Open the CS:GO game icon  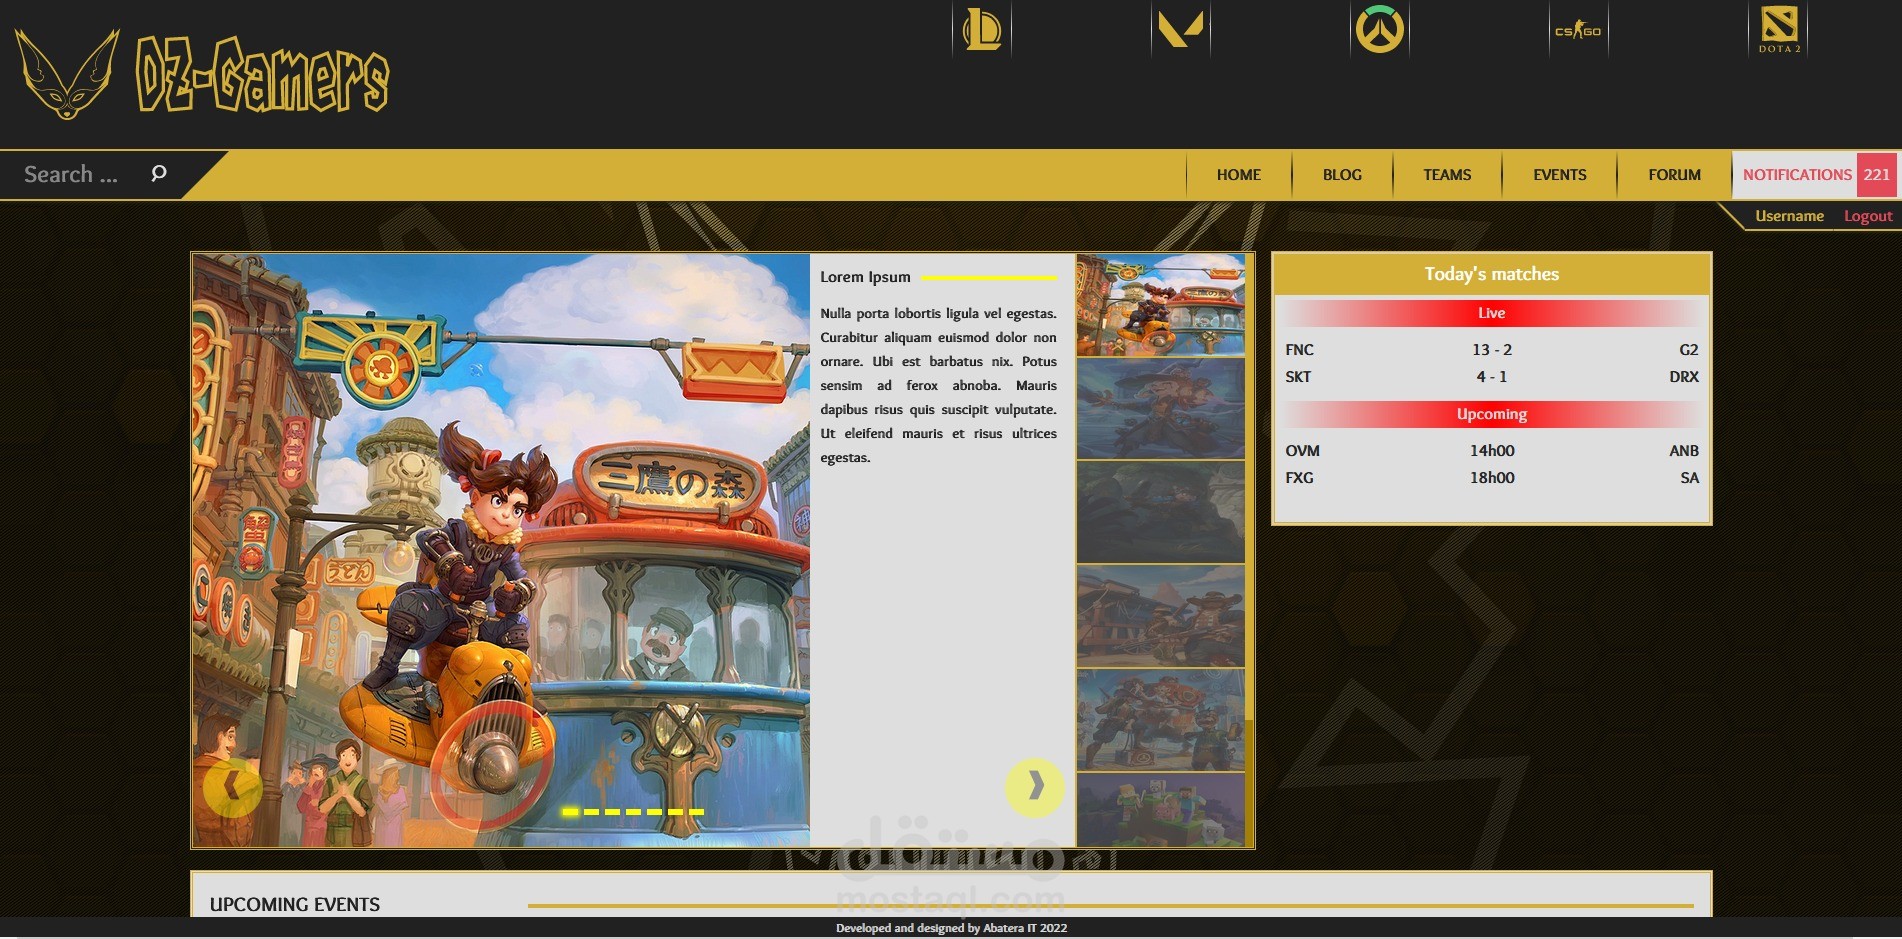(1578, 30)
